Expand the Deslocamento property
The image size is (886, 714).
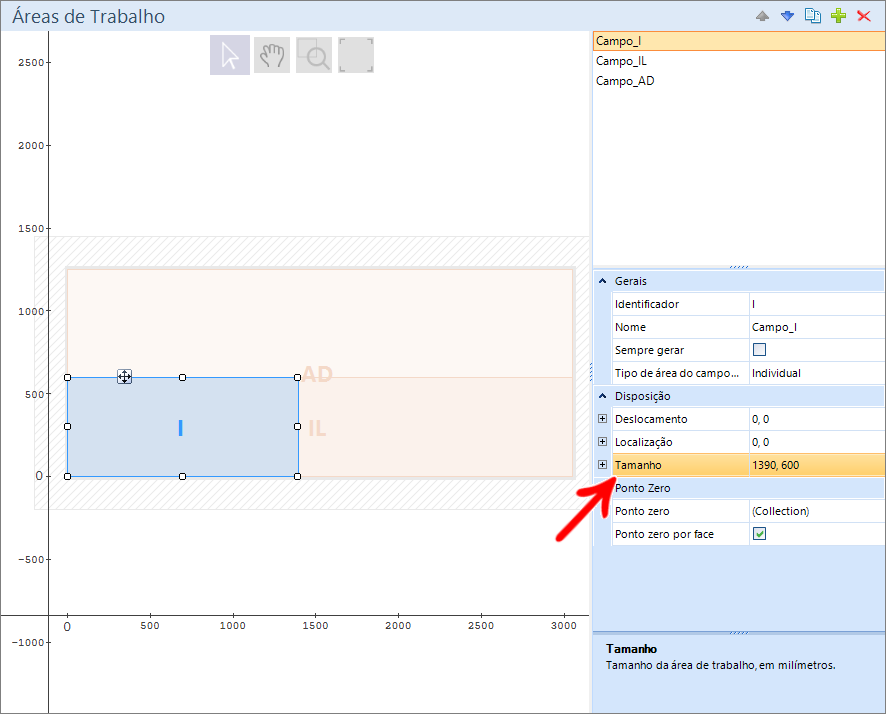[602, 419]
